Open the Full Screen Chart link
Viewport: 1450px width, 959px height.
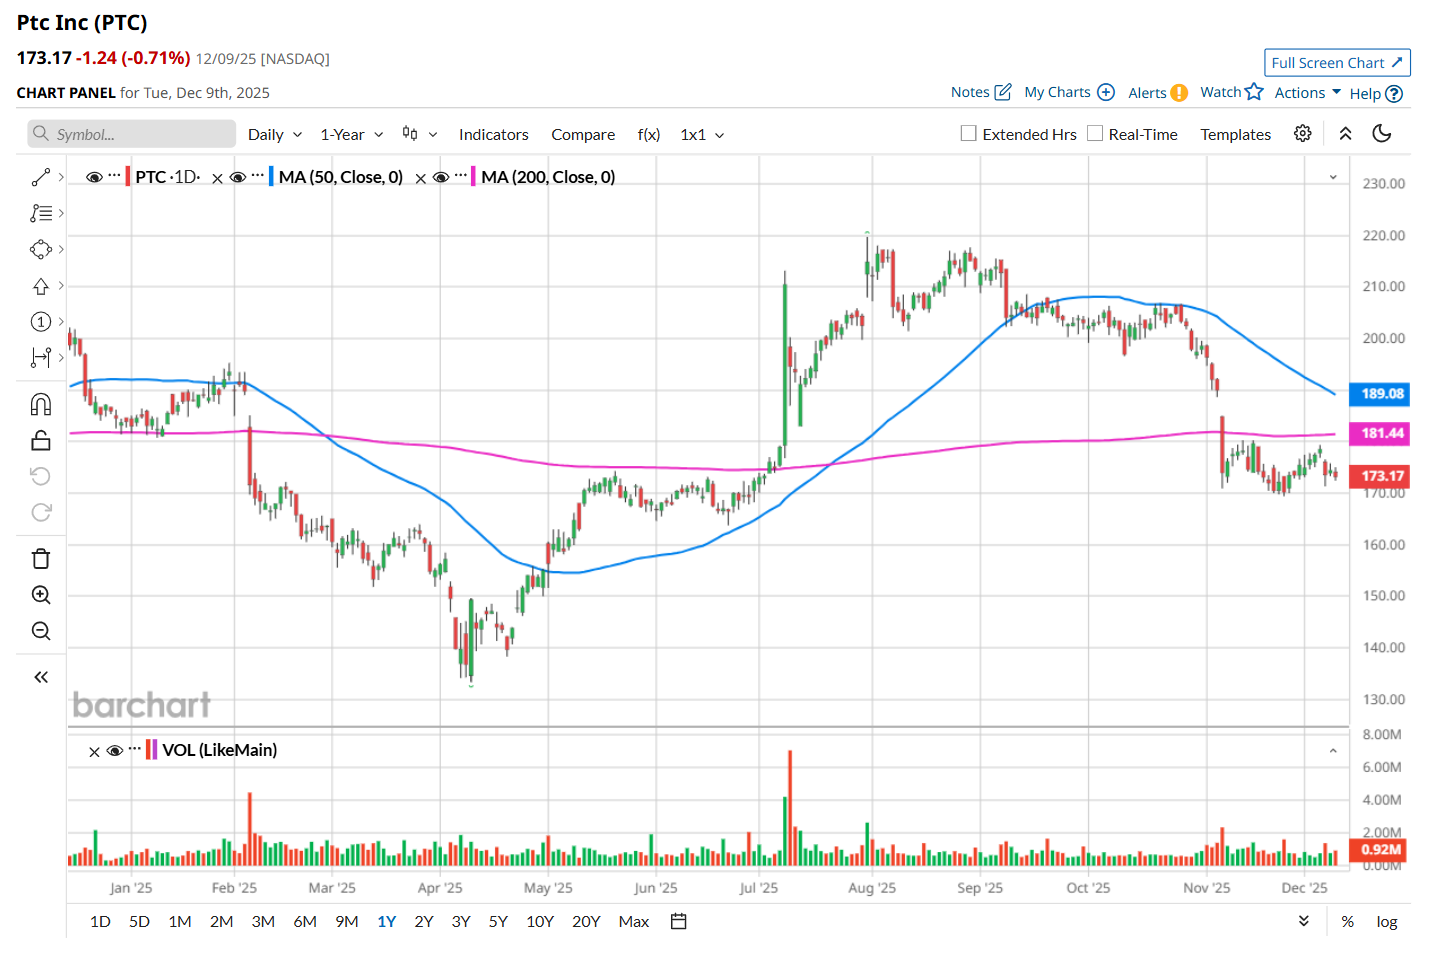(x=1337, y=63)
